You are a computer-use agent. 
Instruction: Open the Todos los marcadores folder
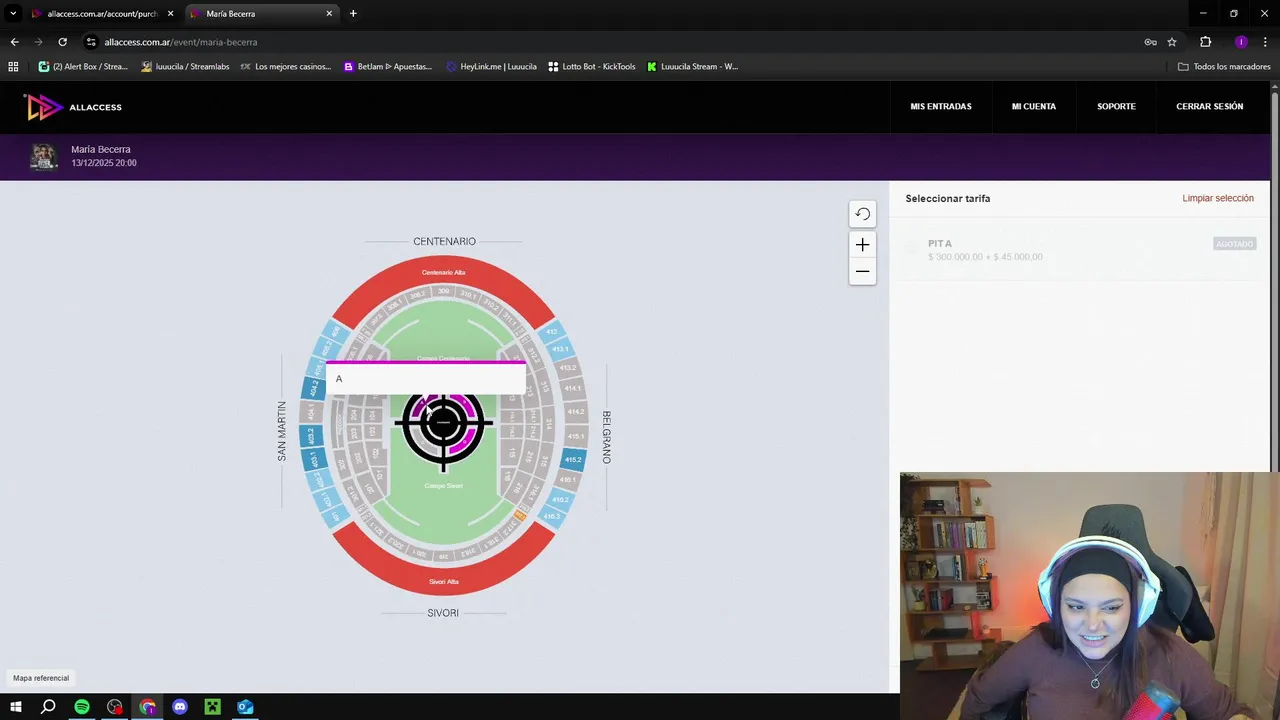pos(1224,66)
